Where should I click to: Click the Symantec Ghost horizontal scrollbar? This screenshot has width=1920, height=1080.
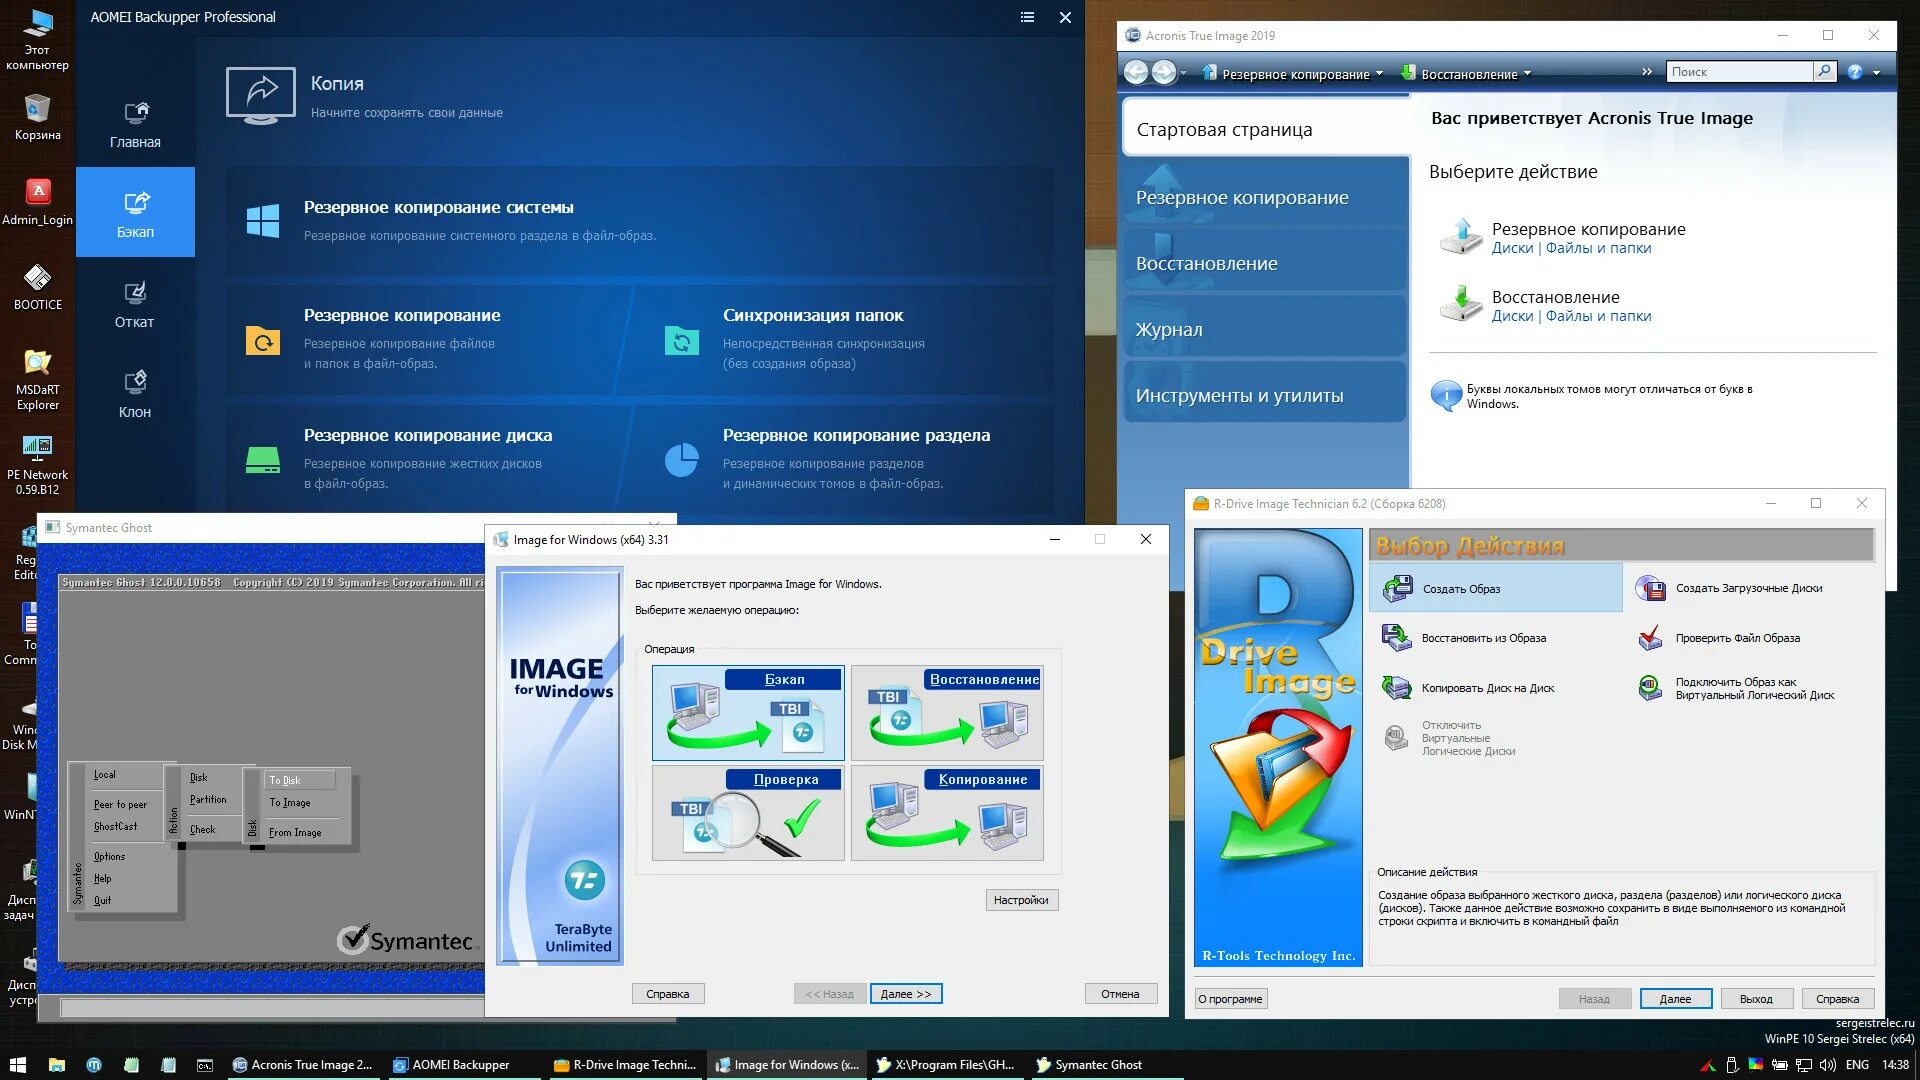(272, 1008)
